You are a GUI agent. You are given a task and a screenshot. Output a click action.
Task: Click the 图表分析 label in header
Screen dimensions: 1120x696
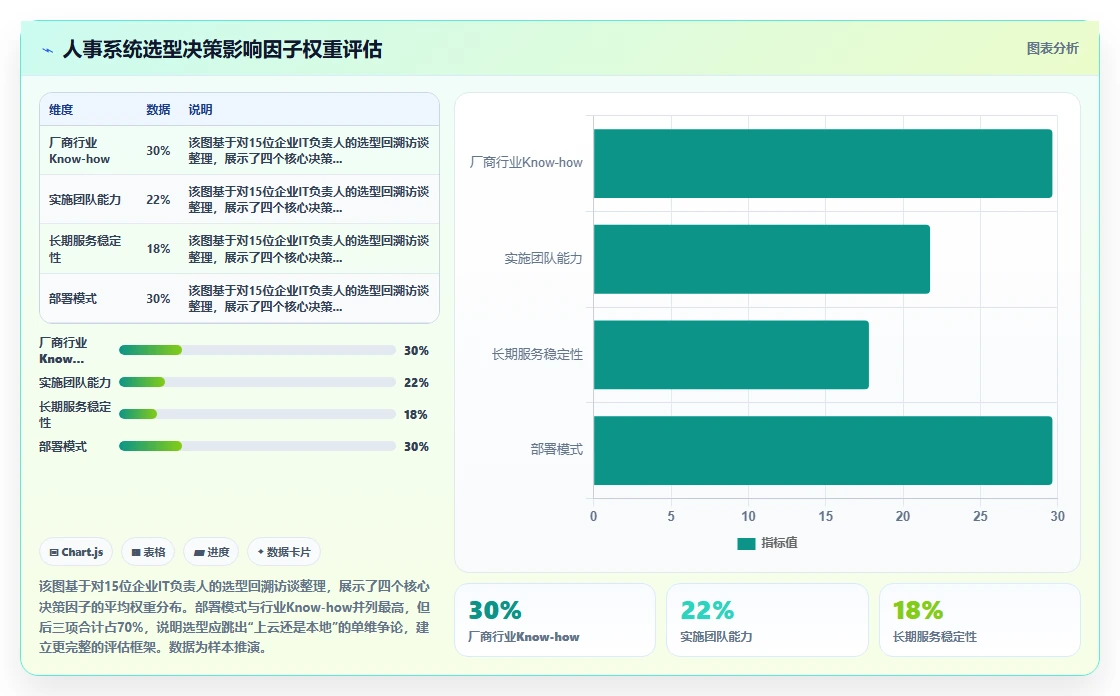1052,49
